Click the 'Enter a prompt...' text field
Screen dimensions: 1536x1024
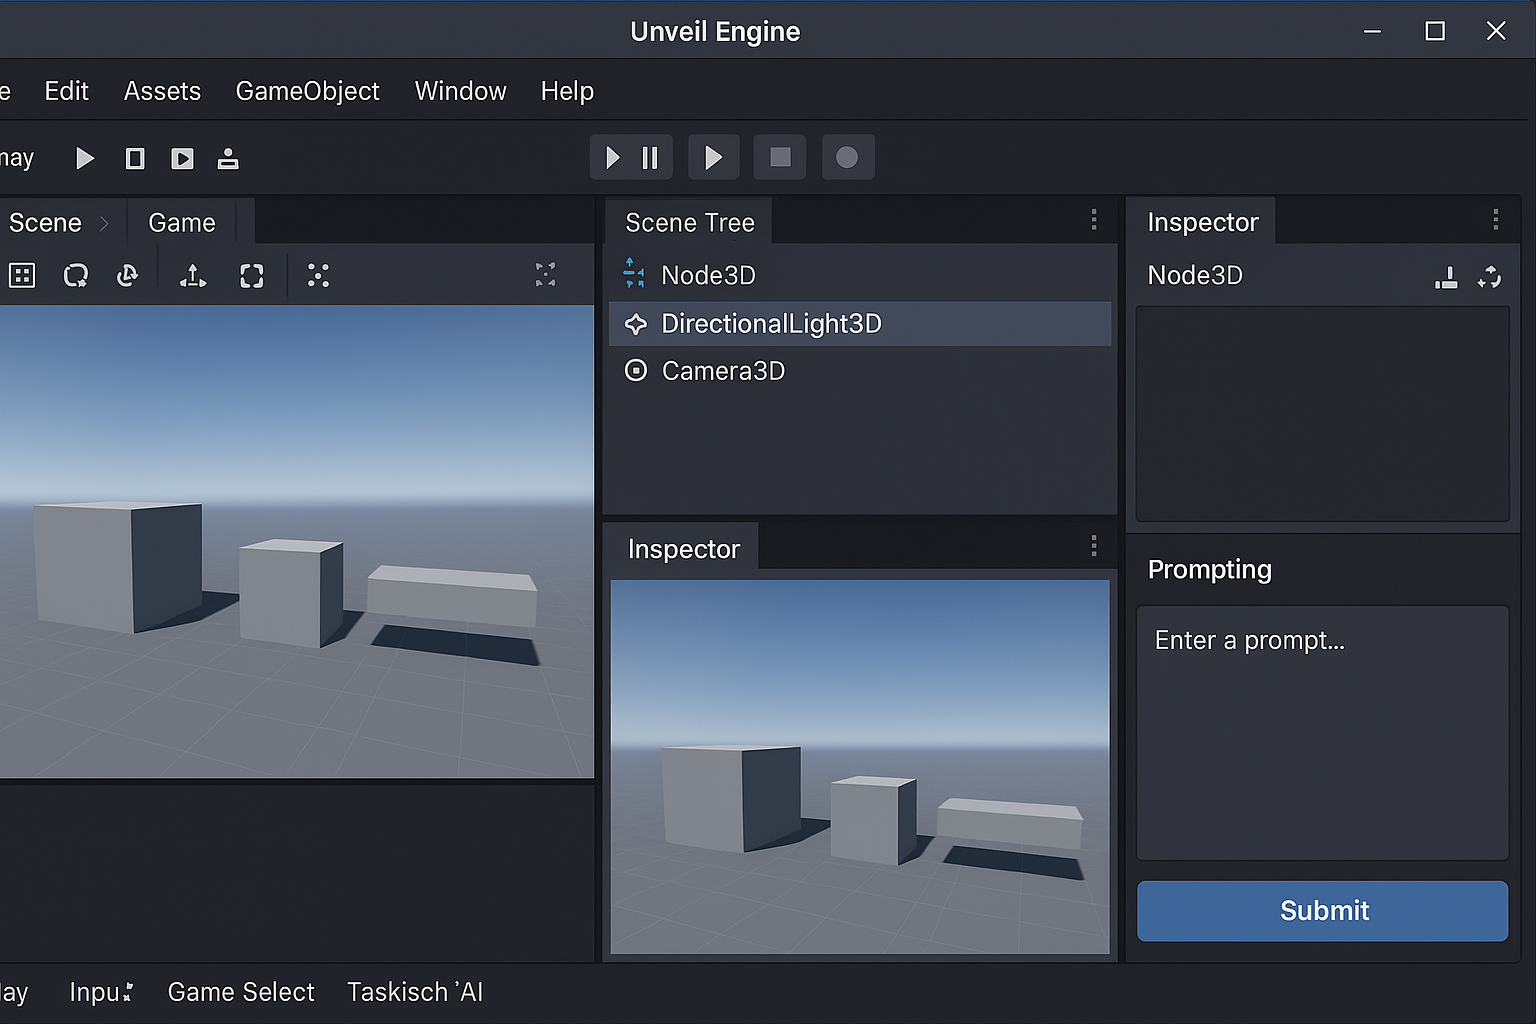[x=1322, y=732]
